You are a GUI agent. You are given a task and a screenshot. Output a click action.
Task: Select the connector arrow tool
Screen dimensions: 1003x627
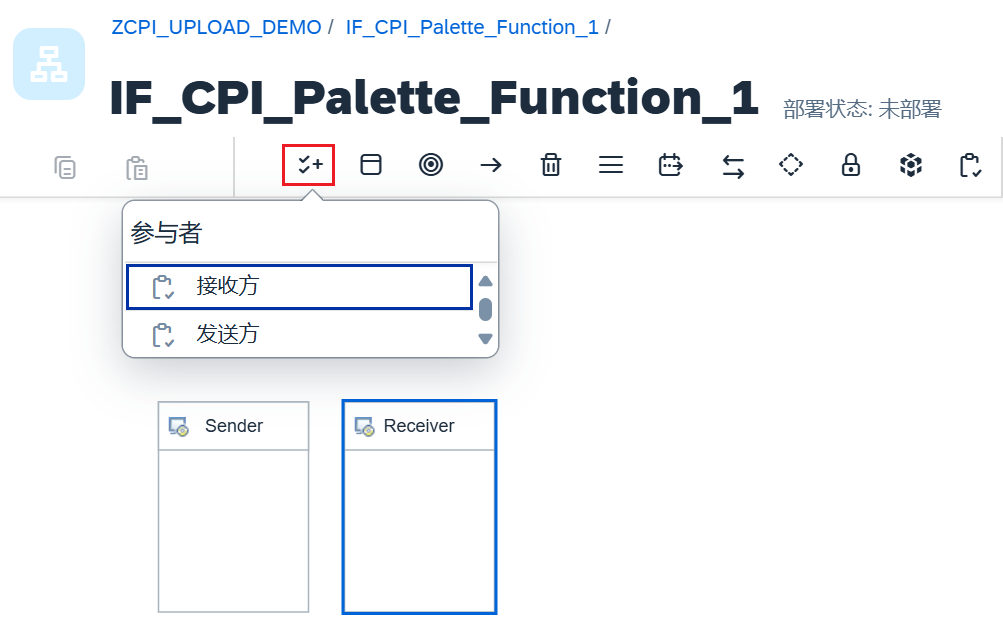(491, 164)
